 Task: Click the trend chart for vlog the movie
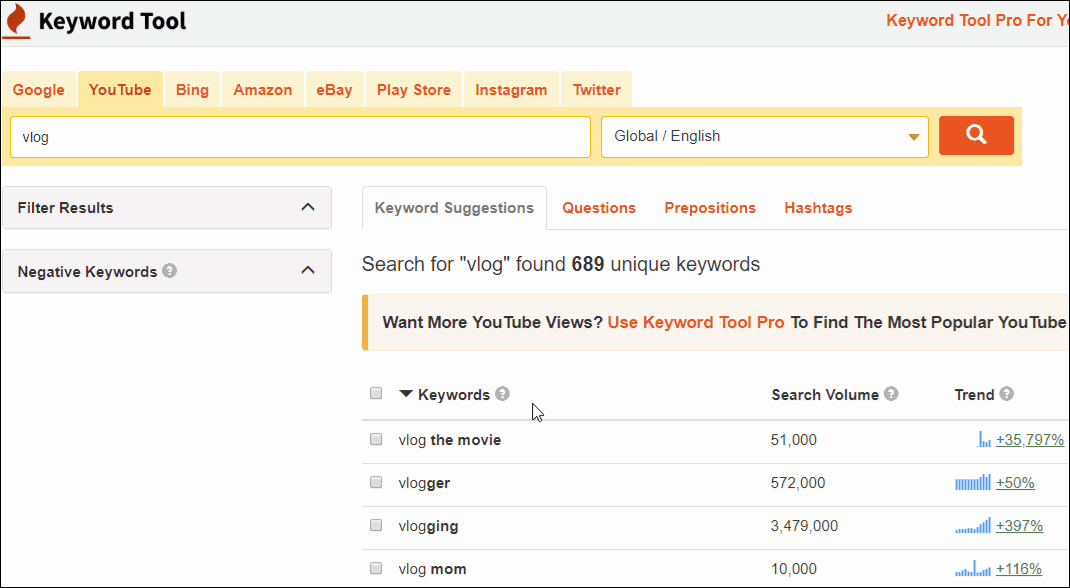click(x=984, y=439)
